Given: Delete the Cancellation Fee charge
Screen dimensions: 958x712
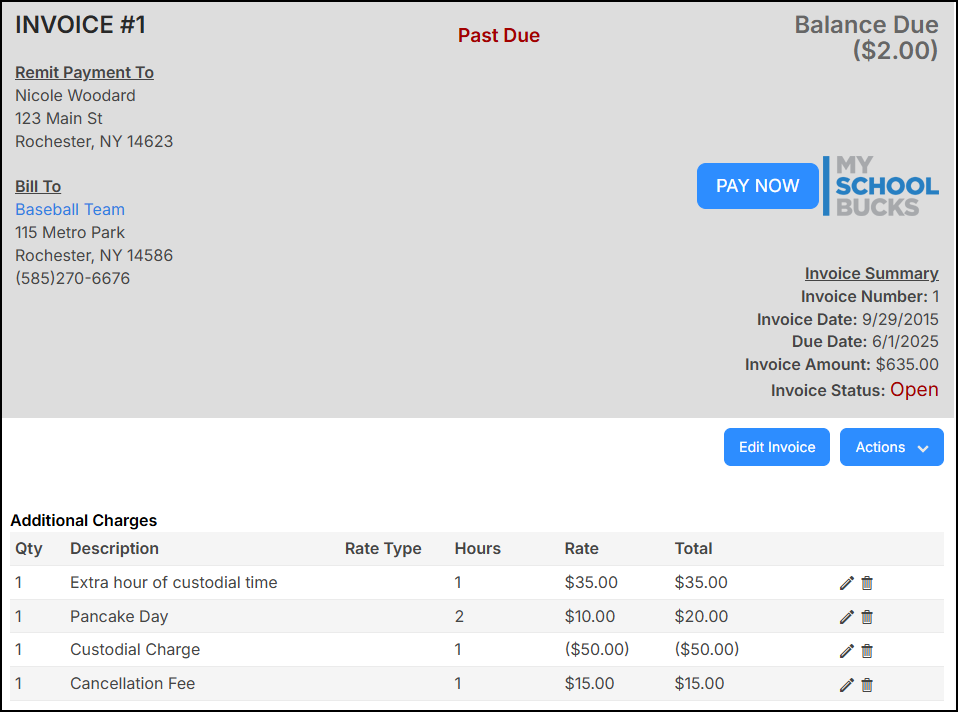Looking at the screenshot, I should click(867, 684).
